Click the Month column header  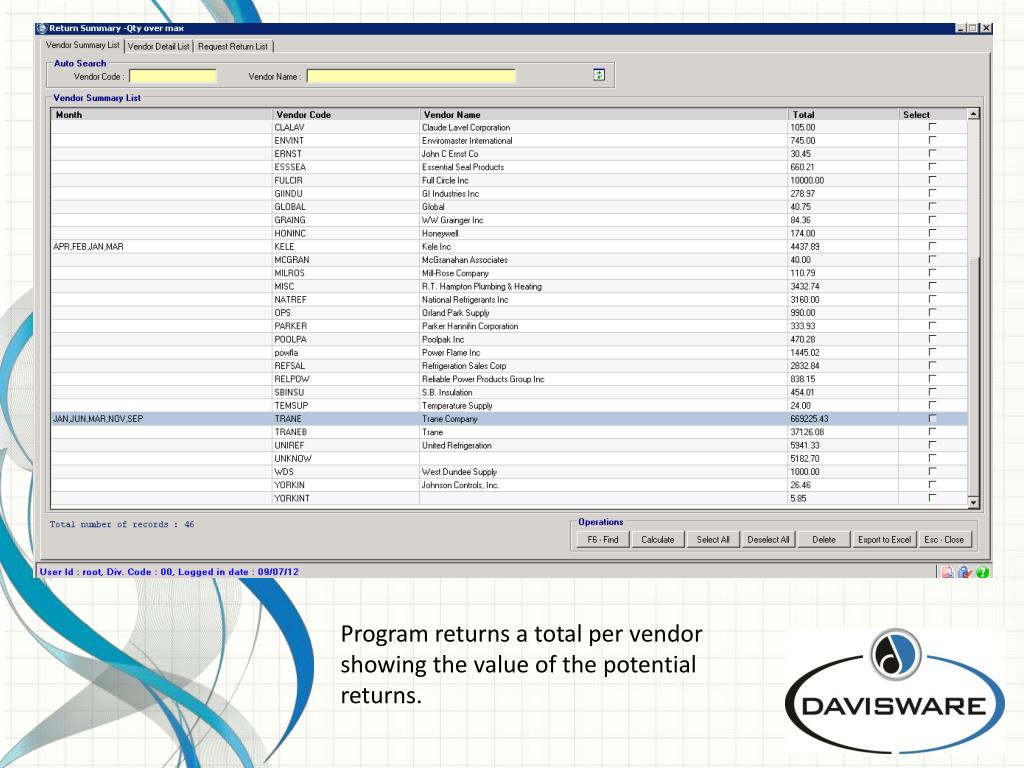(x=161, y=114)
